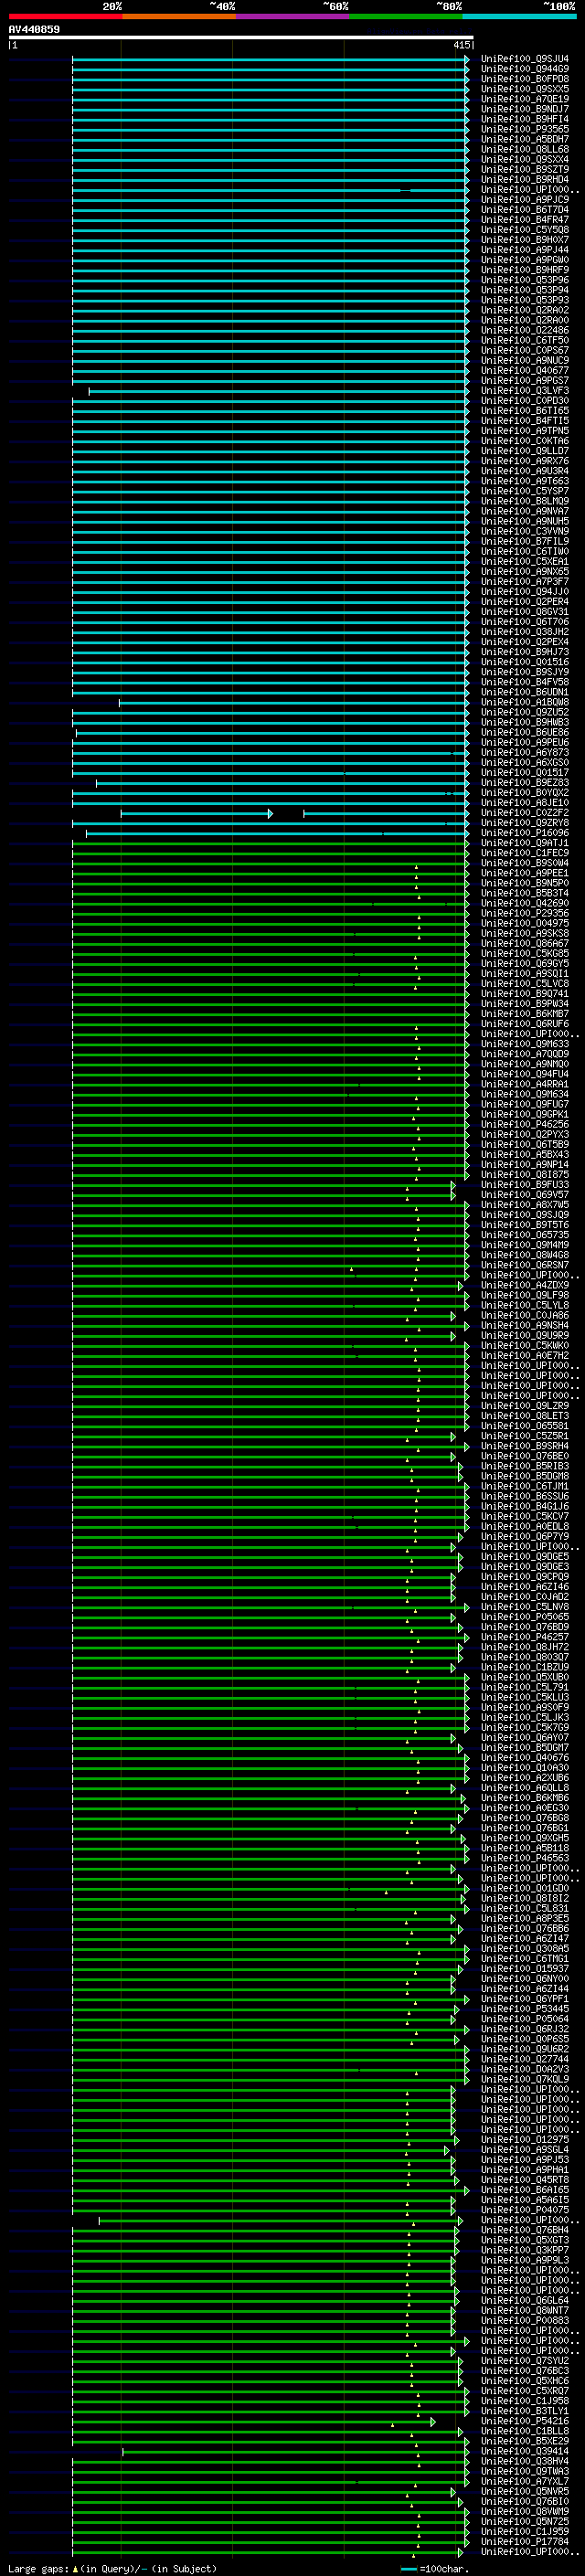Select hit label UniRef100_Q45RT8
The height and width of the screenshot is (2576, 585).
[x=525, y=2180]
